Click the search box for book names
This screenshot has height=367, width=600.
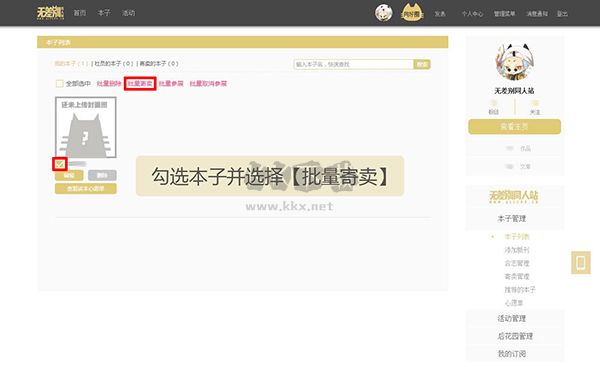click(354, 64)
